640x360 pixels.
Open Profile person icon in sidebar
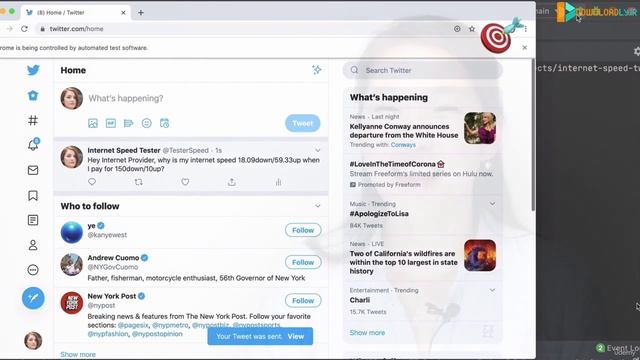[33, 245]
